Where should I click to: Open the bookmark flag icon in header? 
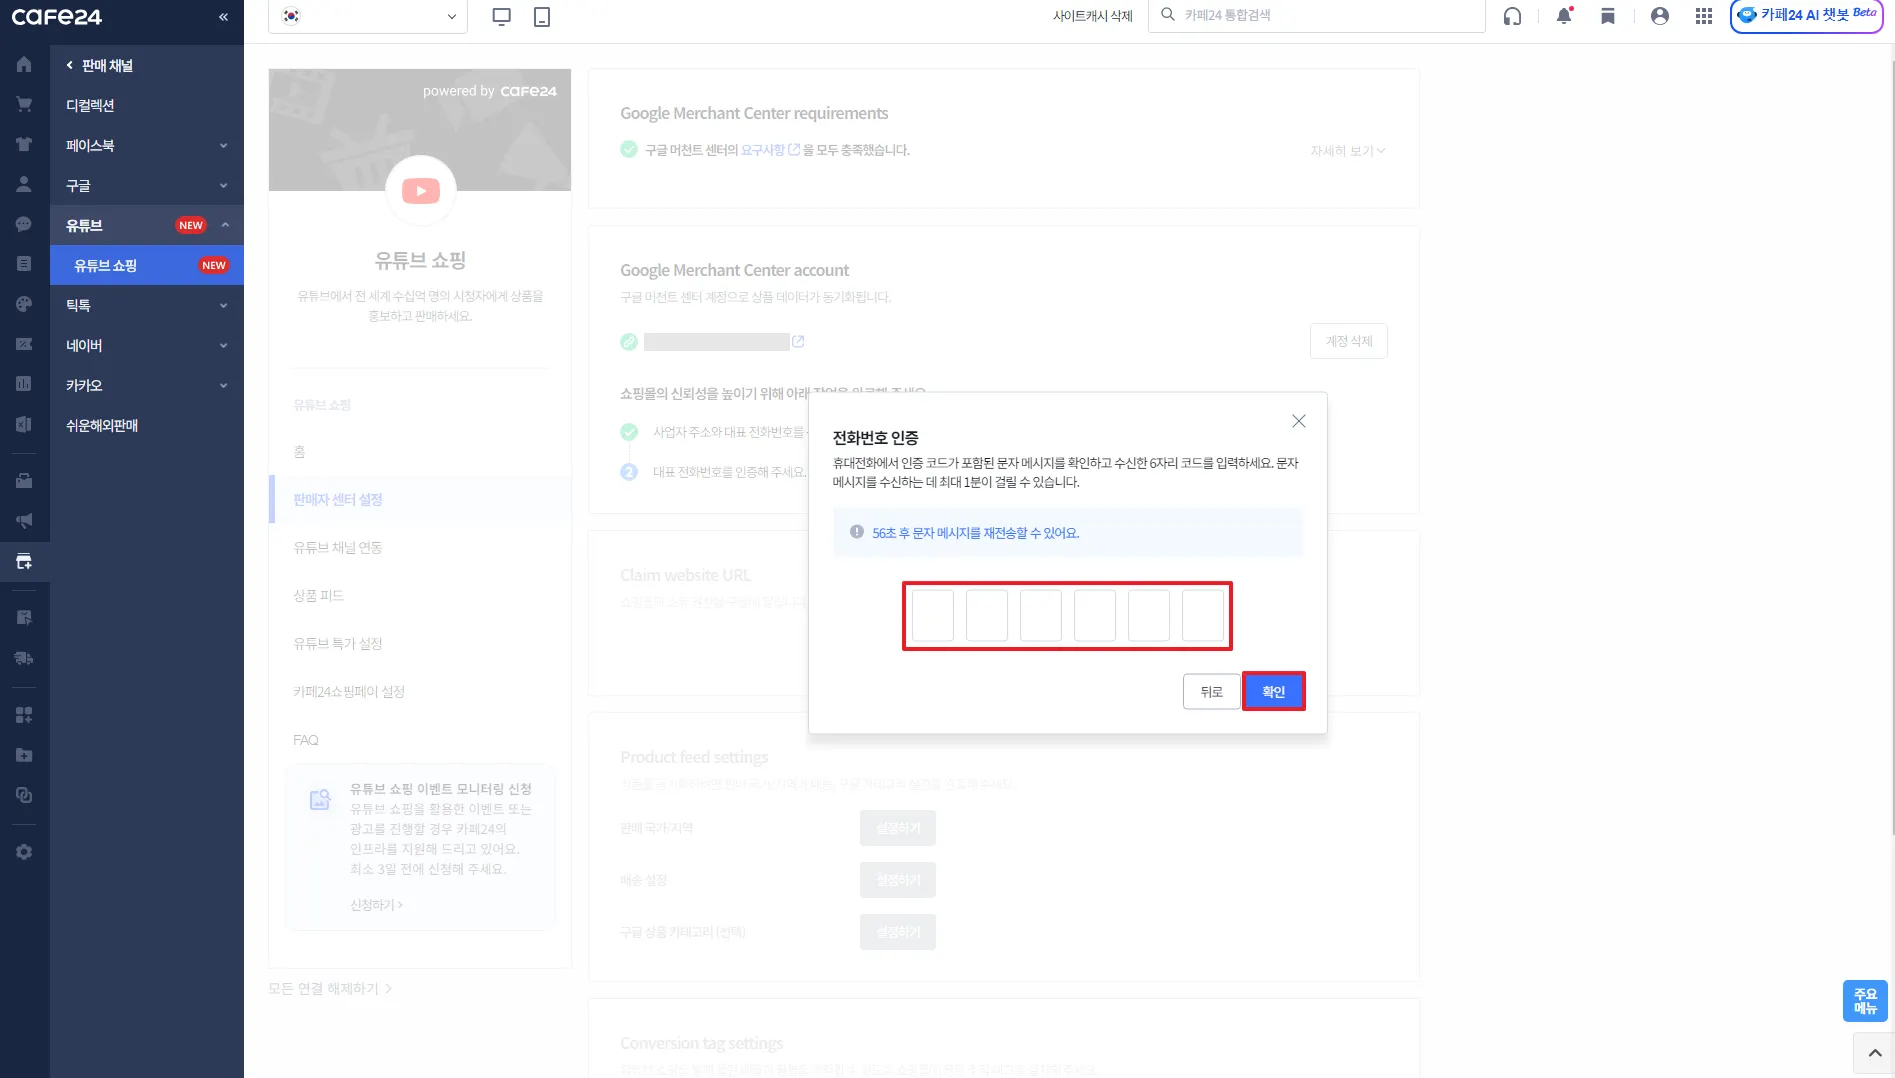tap(1608, 16)
